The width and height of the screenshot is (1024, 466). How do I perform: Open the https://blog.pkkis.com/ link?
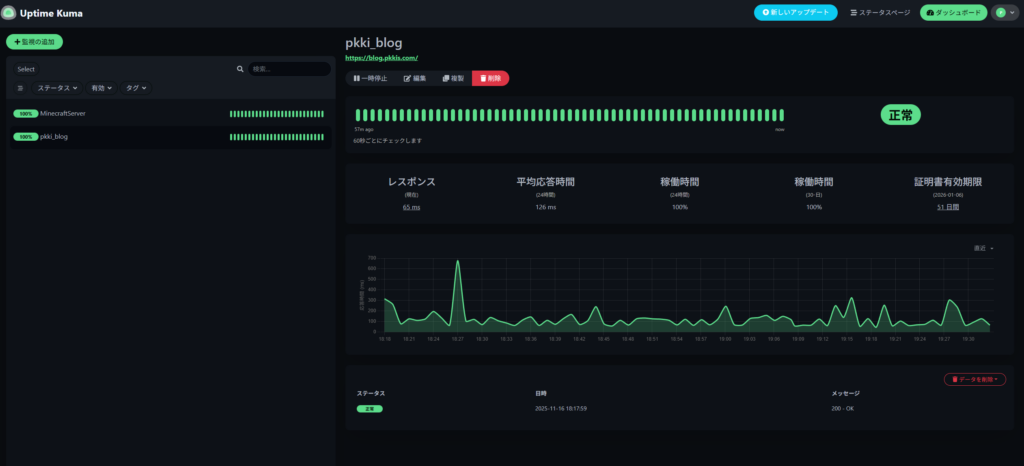coord(381,58)
